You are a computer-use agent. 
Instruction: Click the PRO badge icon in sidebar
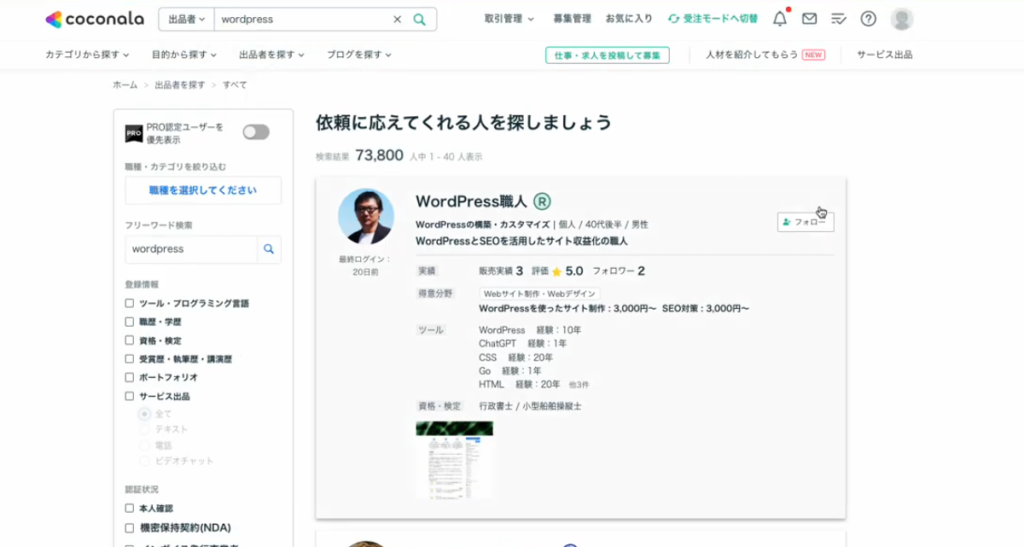[134, 133]
